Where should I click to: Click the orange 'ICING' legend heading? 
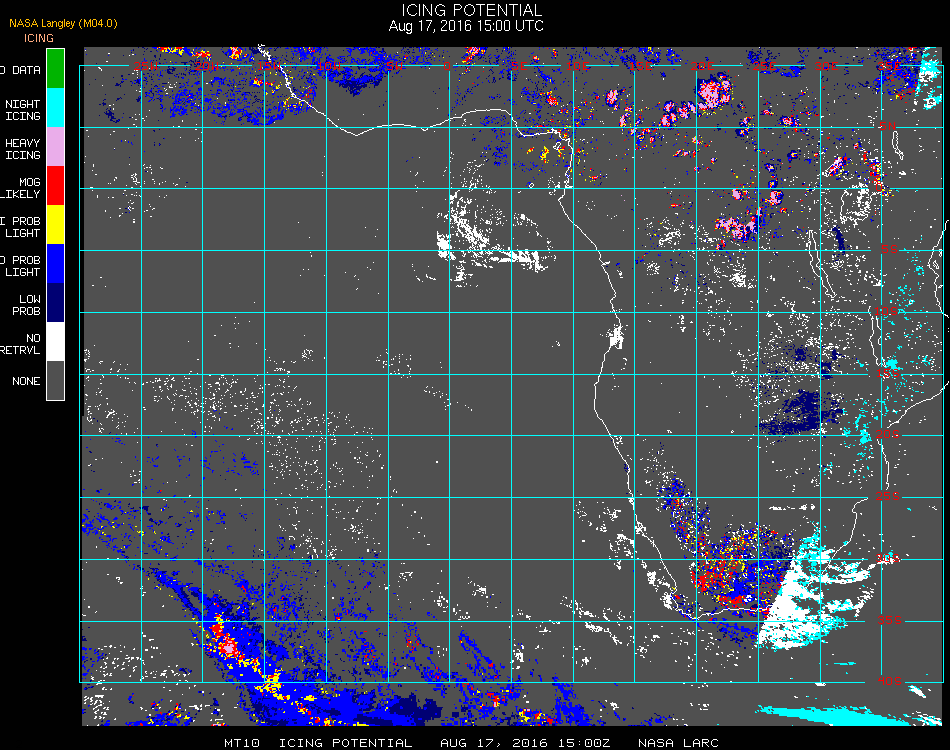pyautogui.click(x=39, y=38)
